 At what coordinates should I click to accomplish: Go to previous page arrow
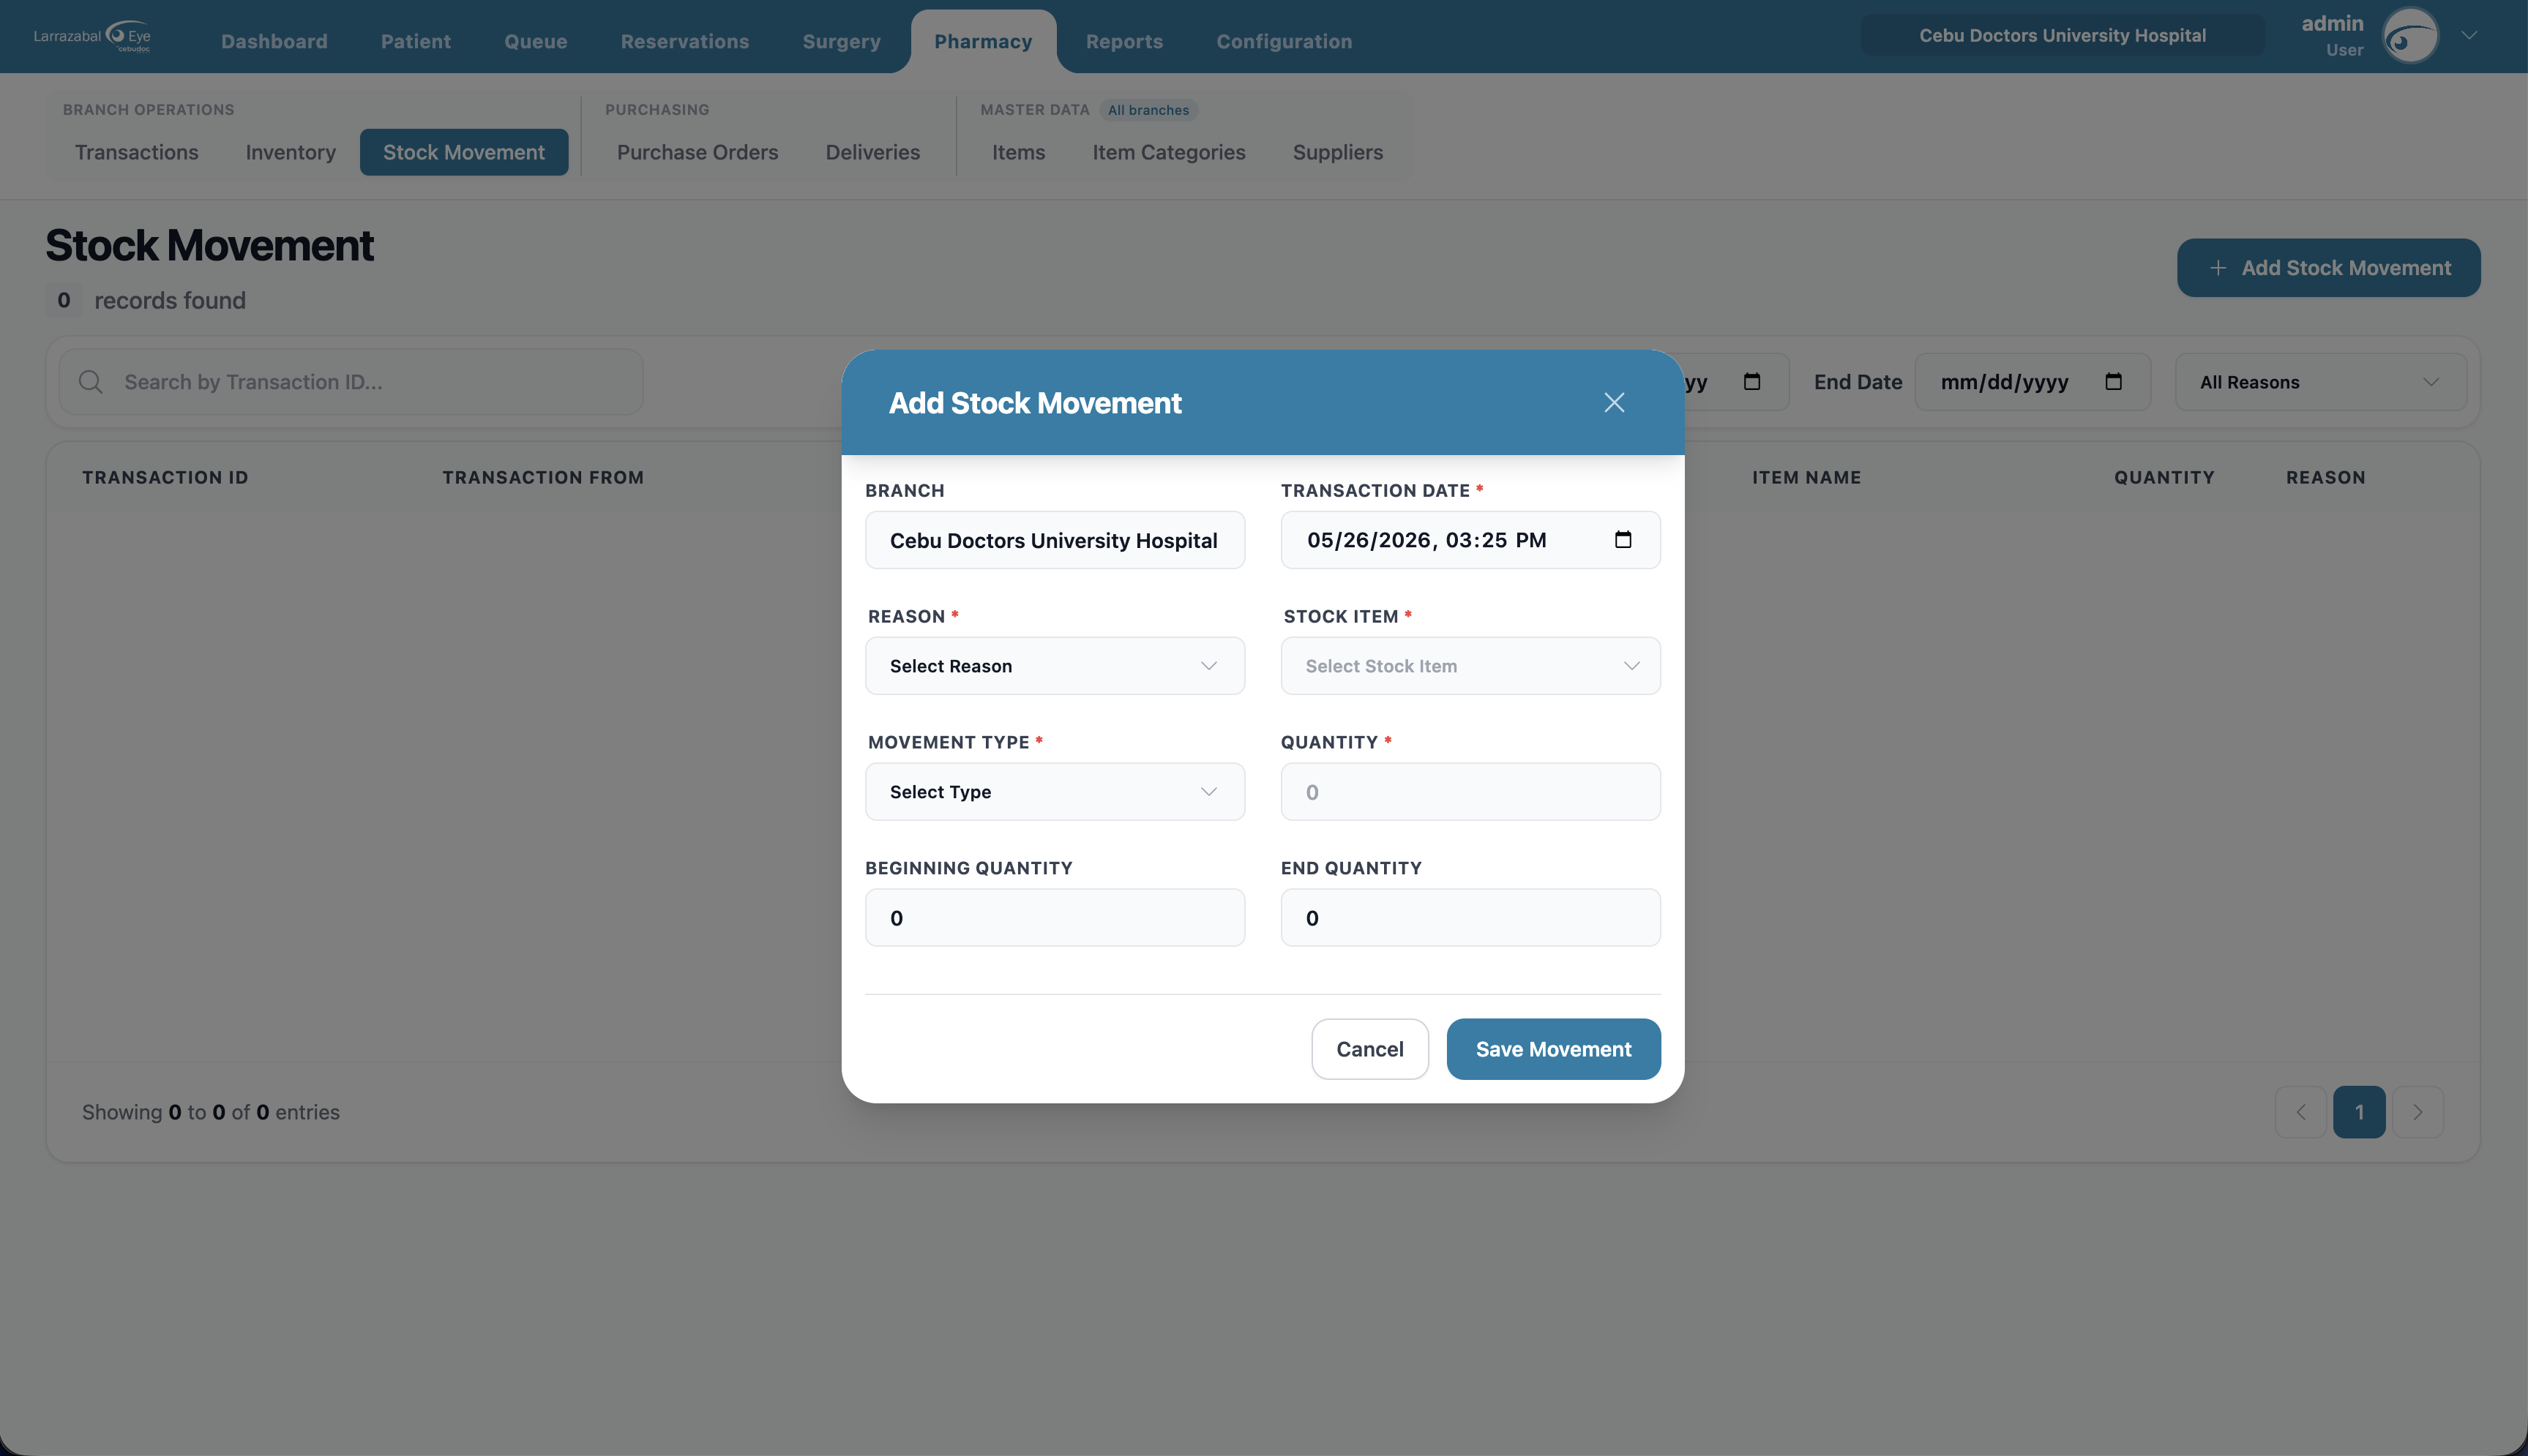[2301, 1112]
